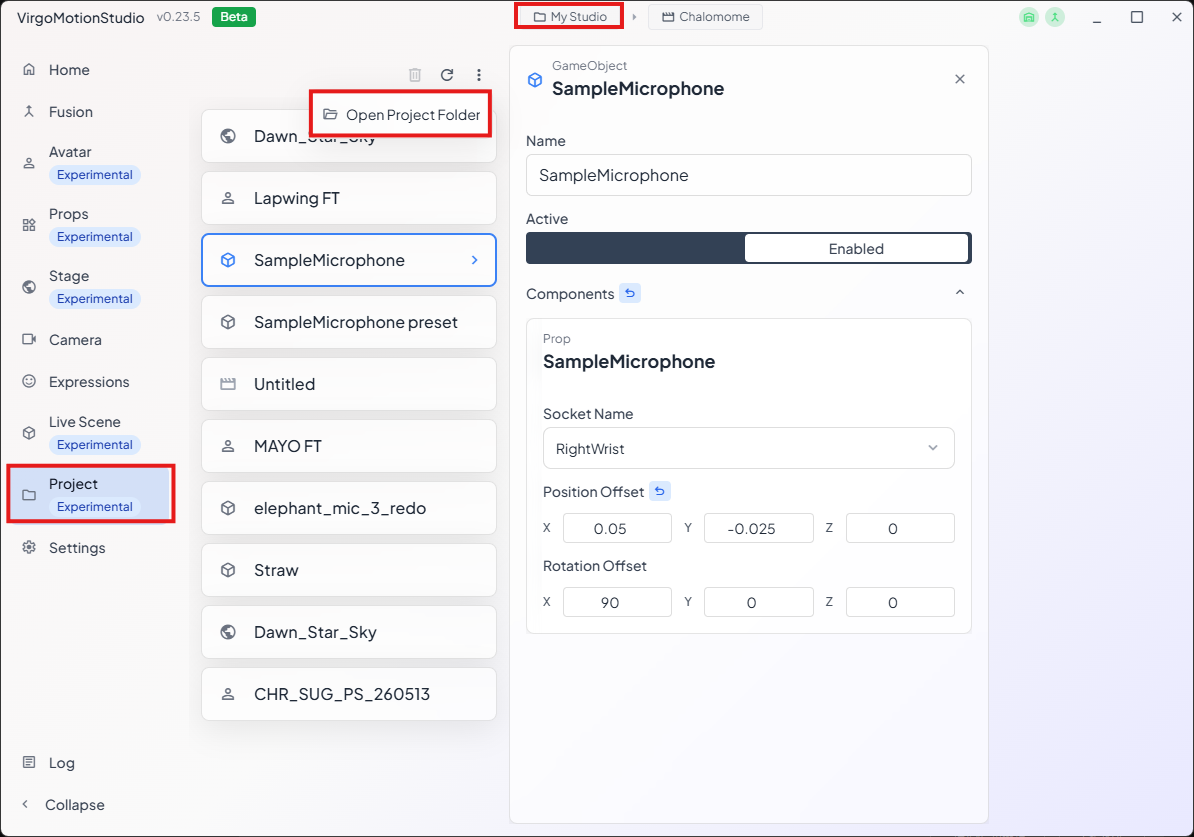Collapse the Components section chevron
1194x837 pixels.
click(x=959, y=292)
